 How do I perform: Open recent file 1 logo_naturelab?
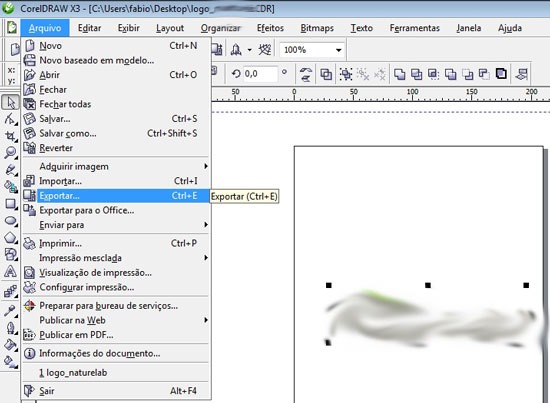116,372
